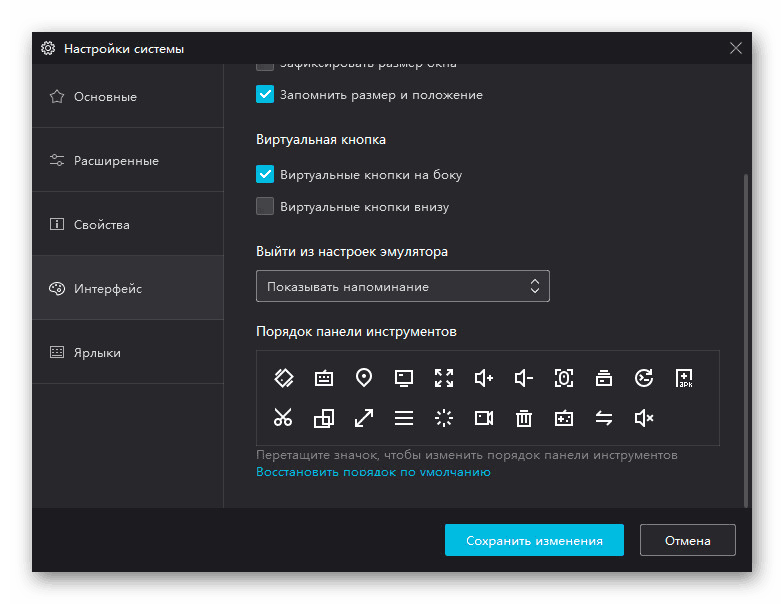Enable 'Виртуальные кнопки внизу' checkbox
The image size is (784, 604).
[x=265, y=207]
